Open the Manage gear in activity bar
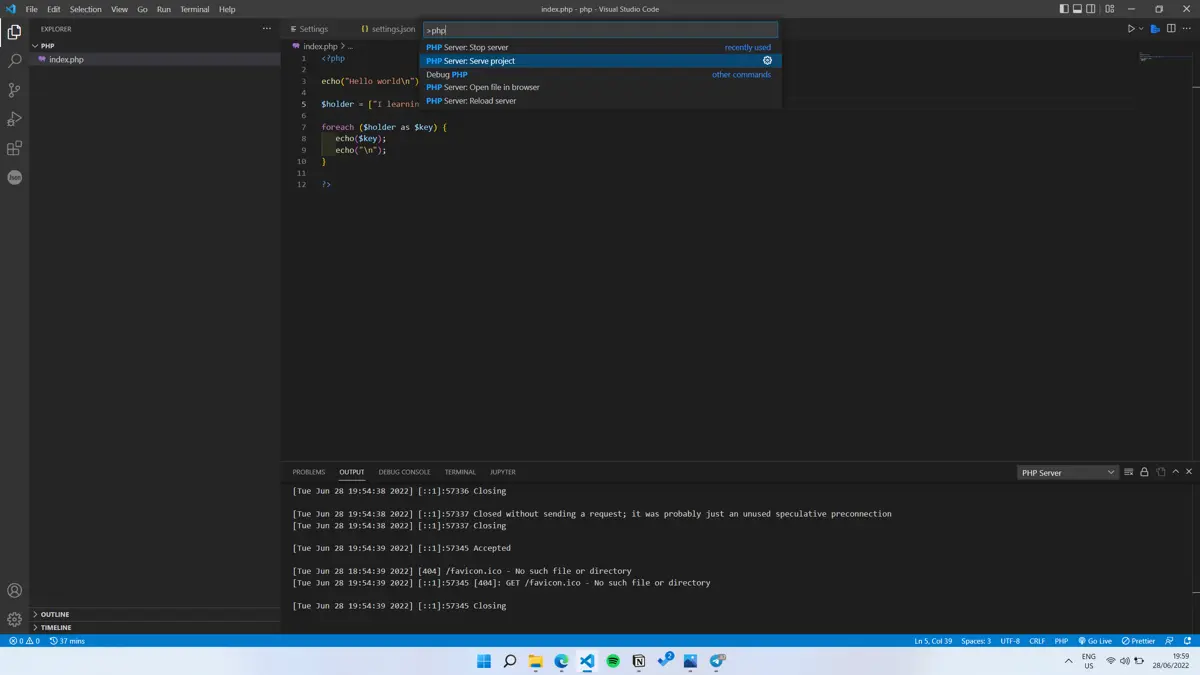1200x675 pixels. tap(14, 619)
